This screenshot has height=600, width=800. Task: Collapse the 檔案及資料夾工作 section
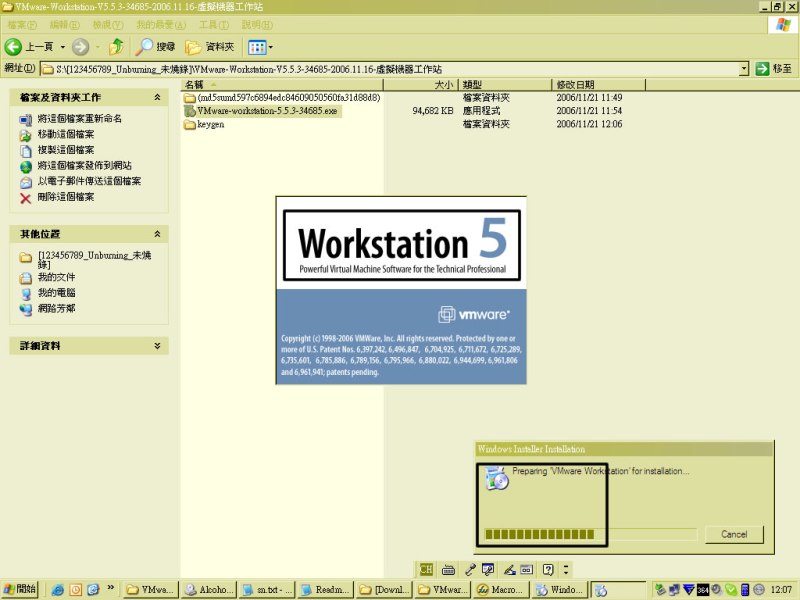[x=157, y=97]
